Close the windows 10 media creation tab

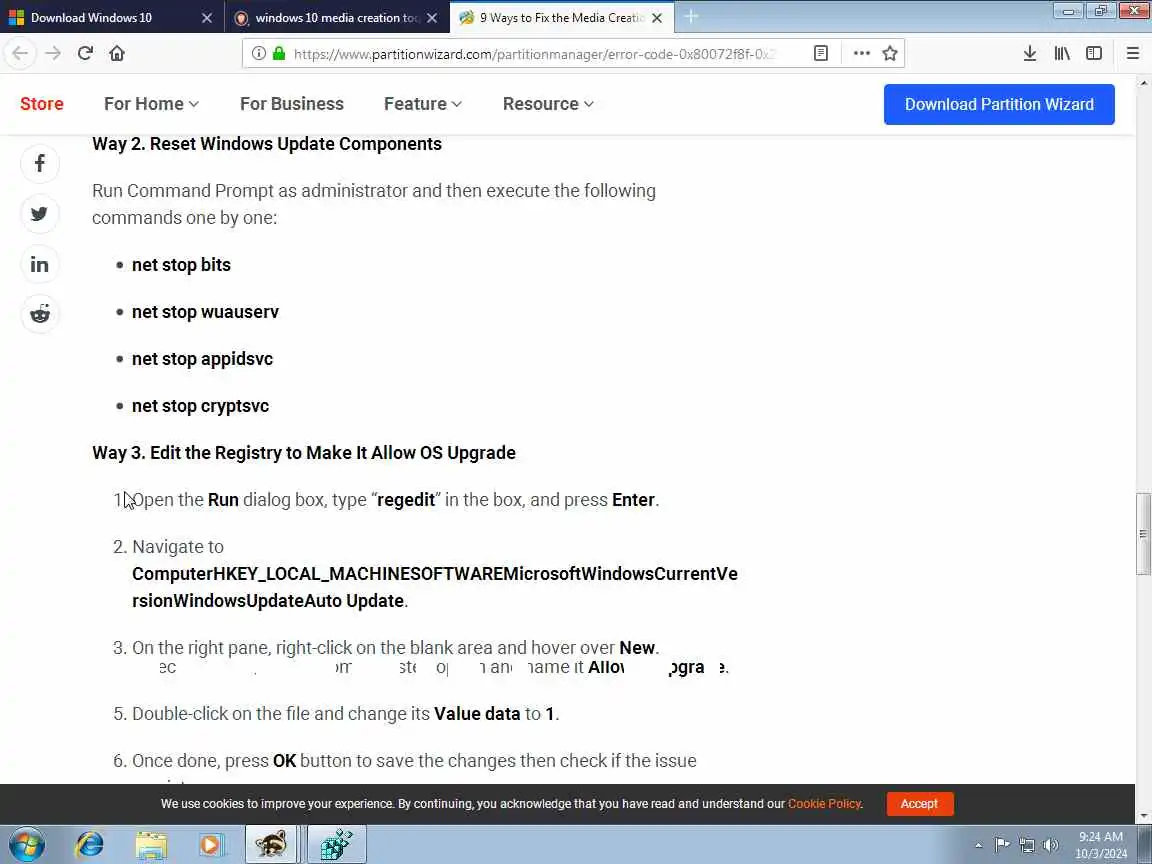click(x=433, y=18)
